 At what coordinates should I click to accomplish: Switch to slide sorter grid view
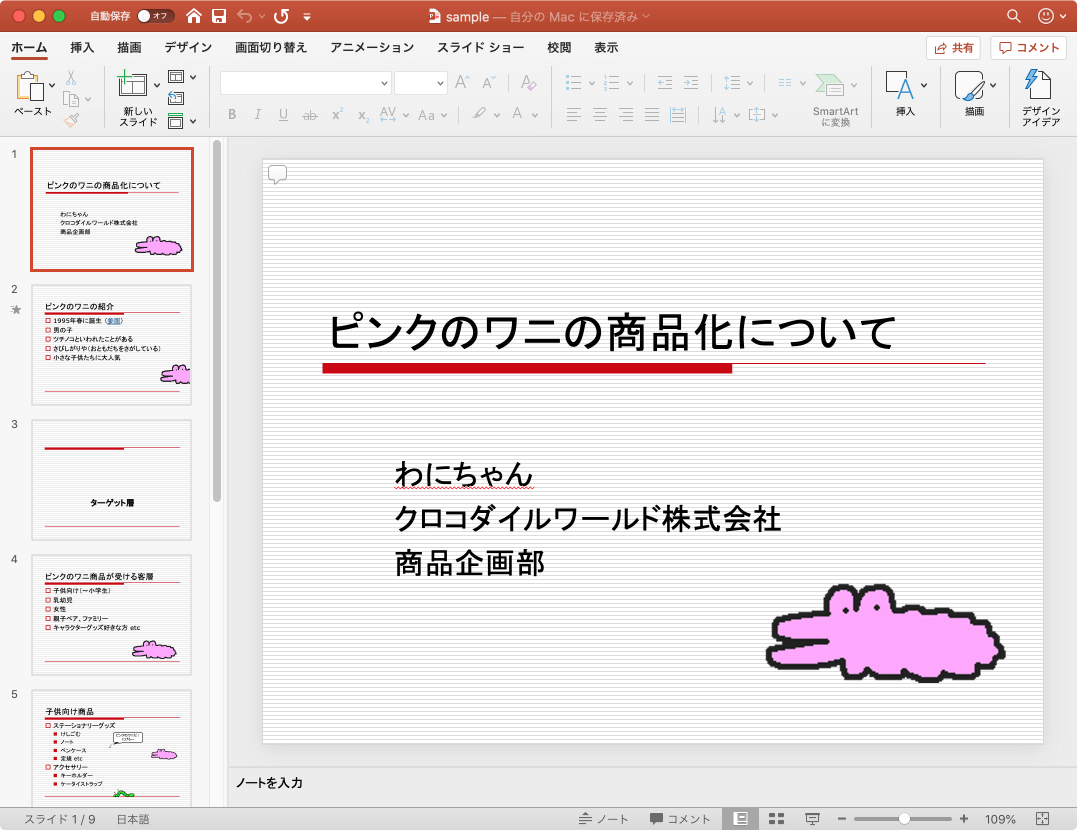[775, 819]
